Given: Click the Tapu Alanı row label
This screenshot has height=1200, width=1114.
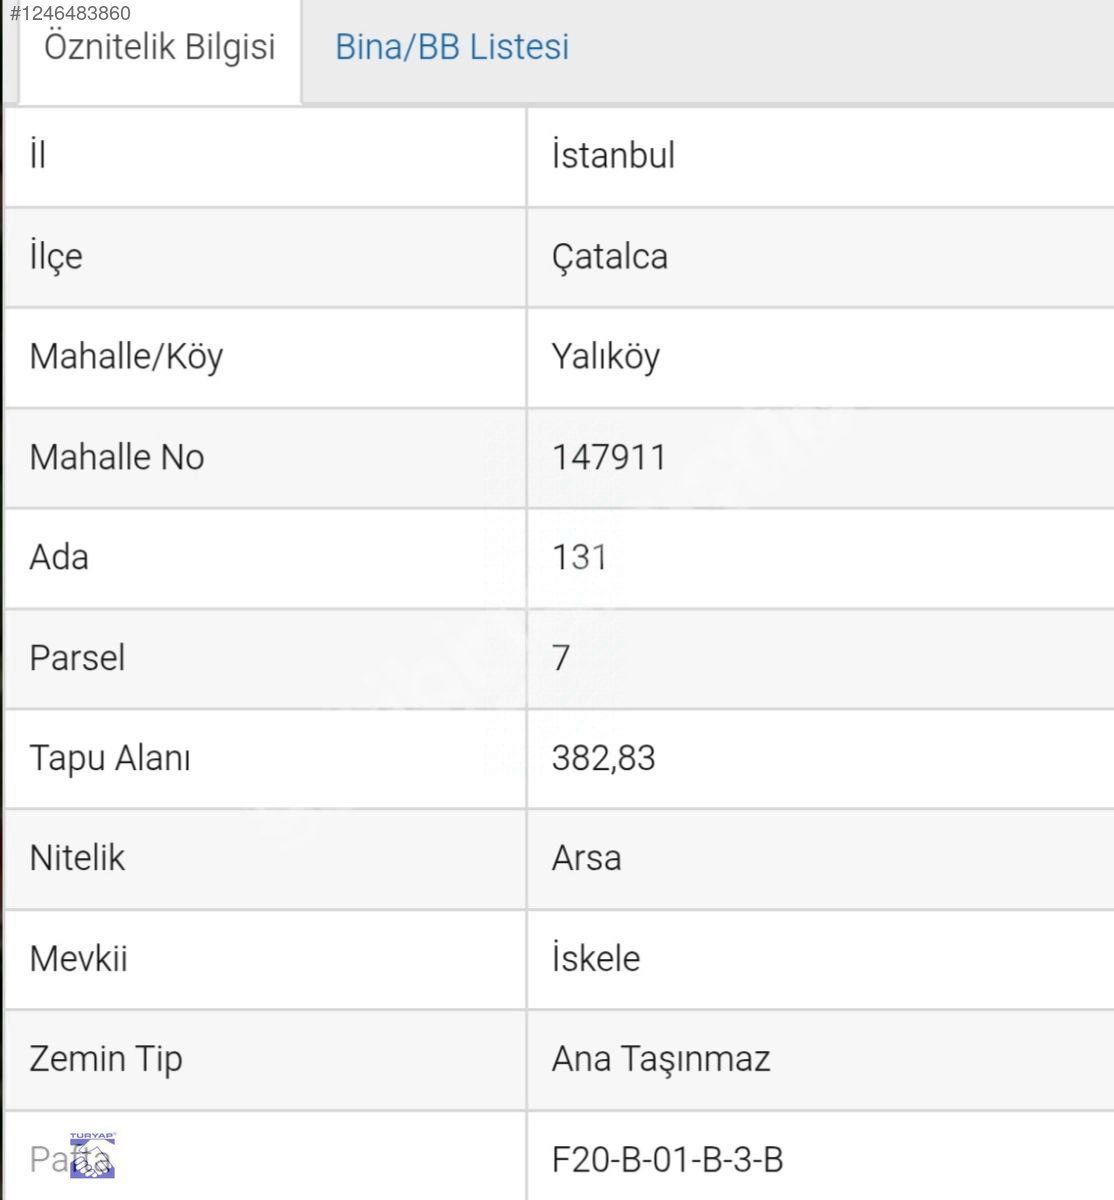Looking at the screenshot, I should [110, 758].
